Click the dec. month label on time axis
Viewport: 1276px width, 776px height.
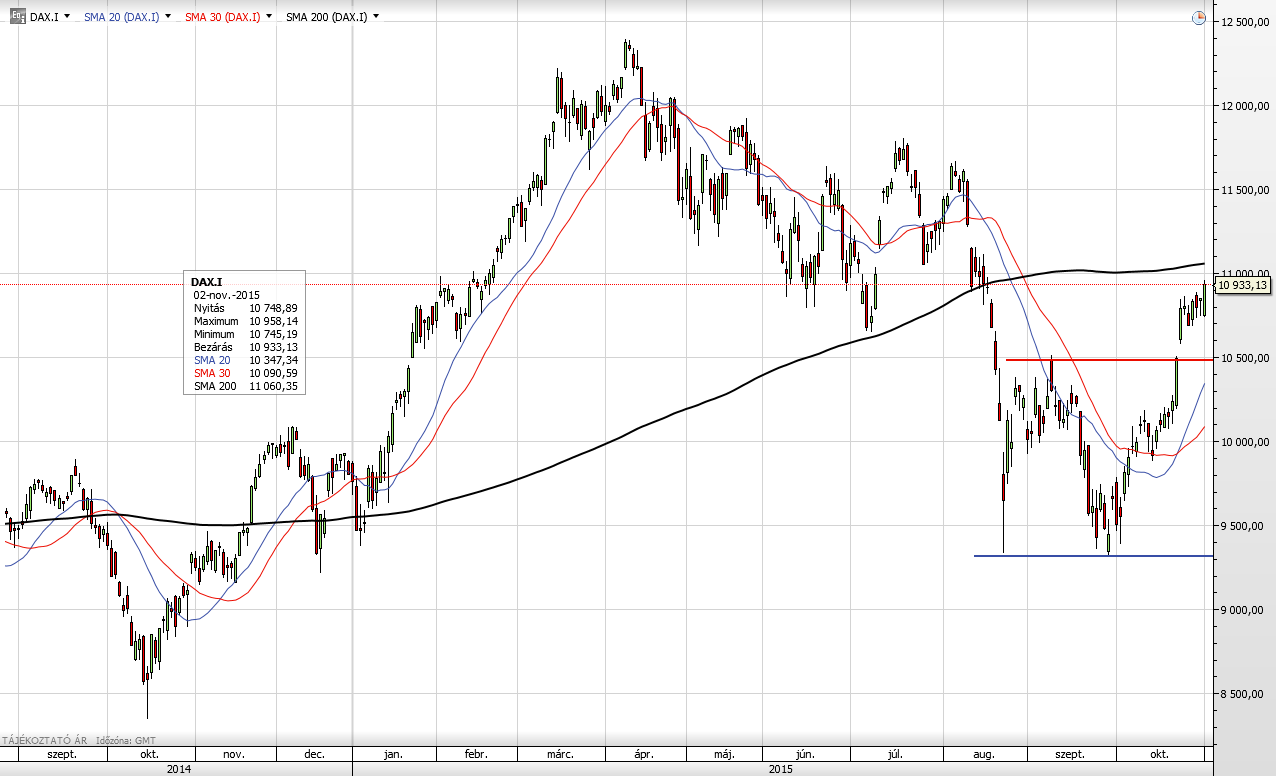tap(313, 755)
